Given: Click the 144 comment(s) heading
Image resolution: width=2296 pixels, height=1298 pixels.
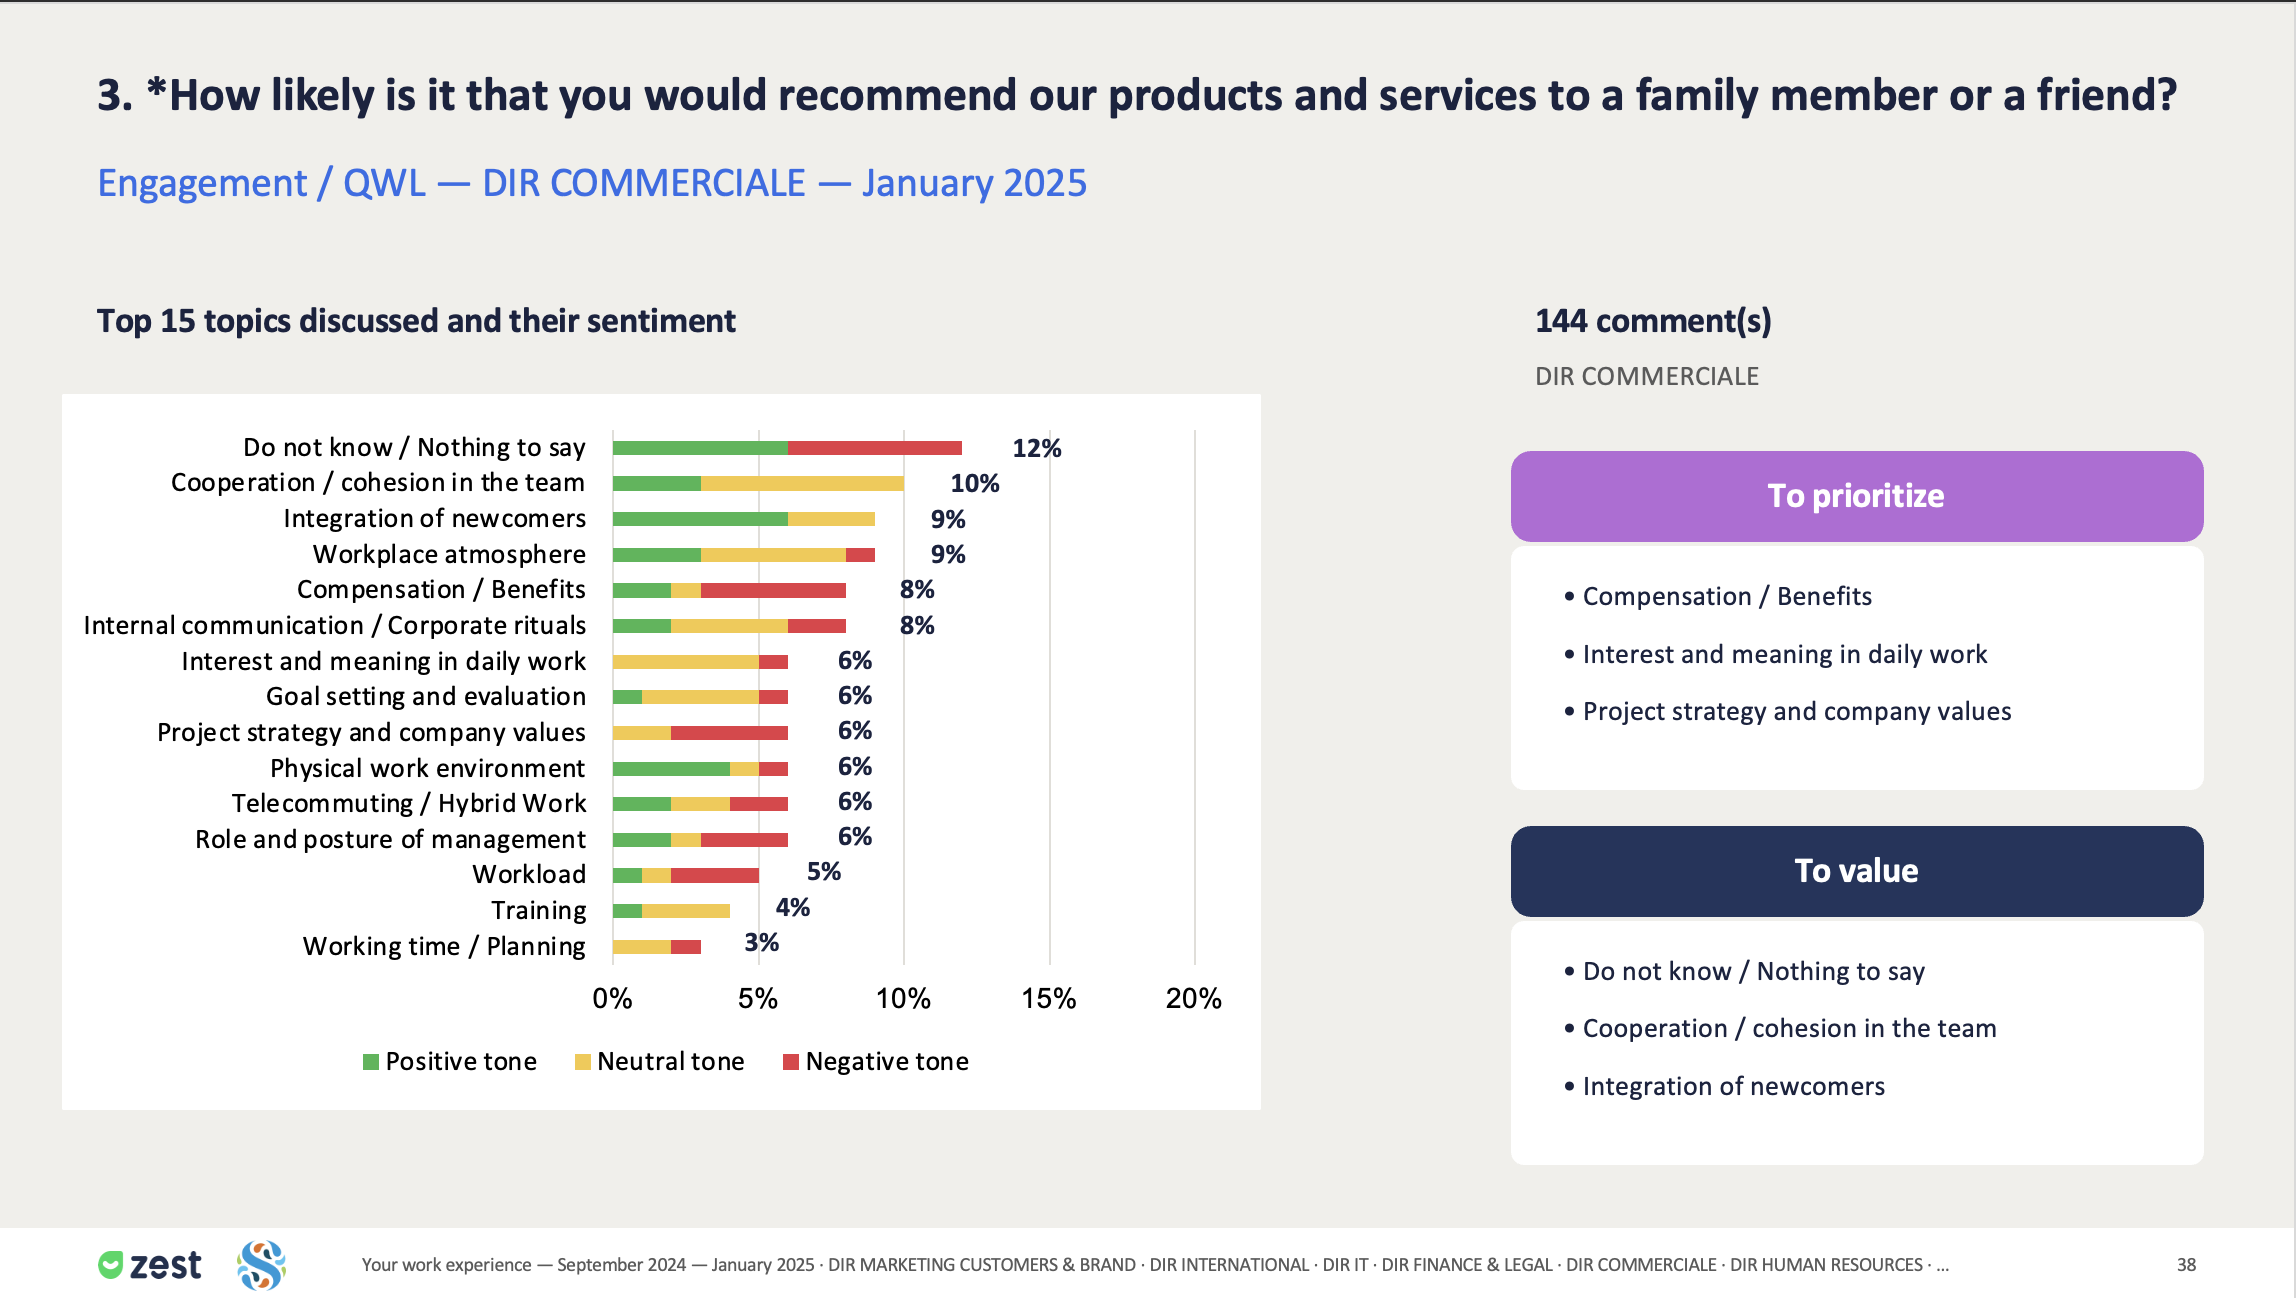Looking at the screenshot, I should [x=1653, y=321].
